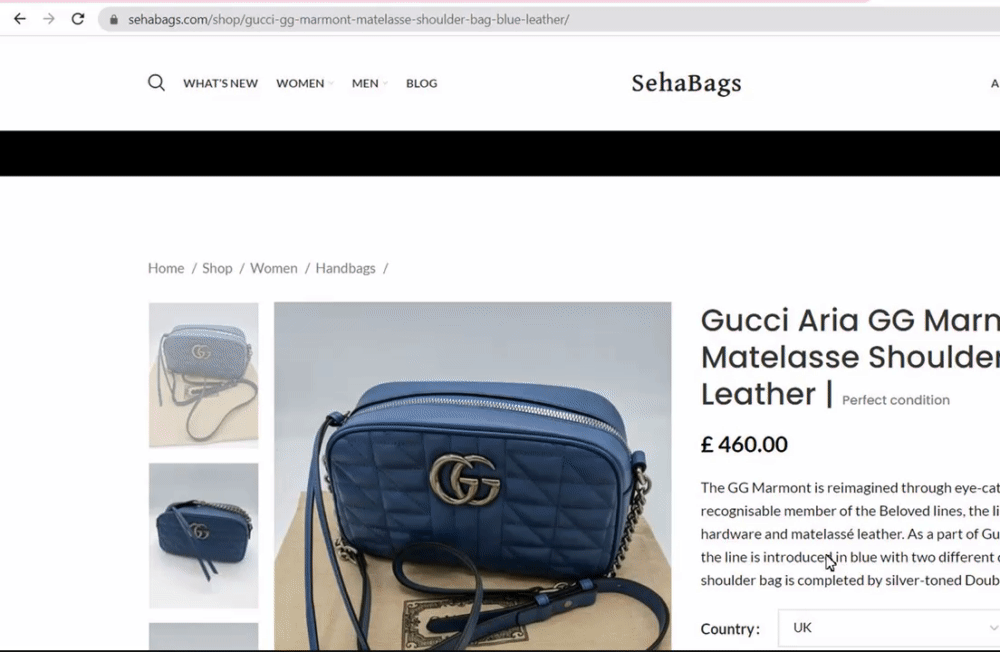
Task: Click the padlock site security icon
Action: point(114,20)
